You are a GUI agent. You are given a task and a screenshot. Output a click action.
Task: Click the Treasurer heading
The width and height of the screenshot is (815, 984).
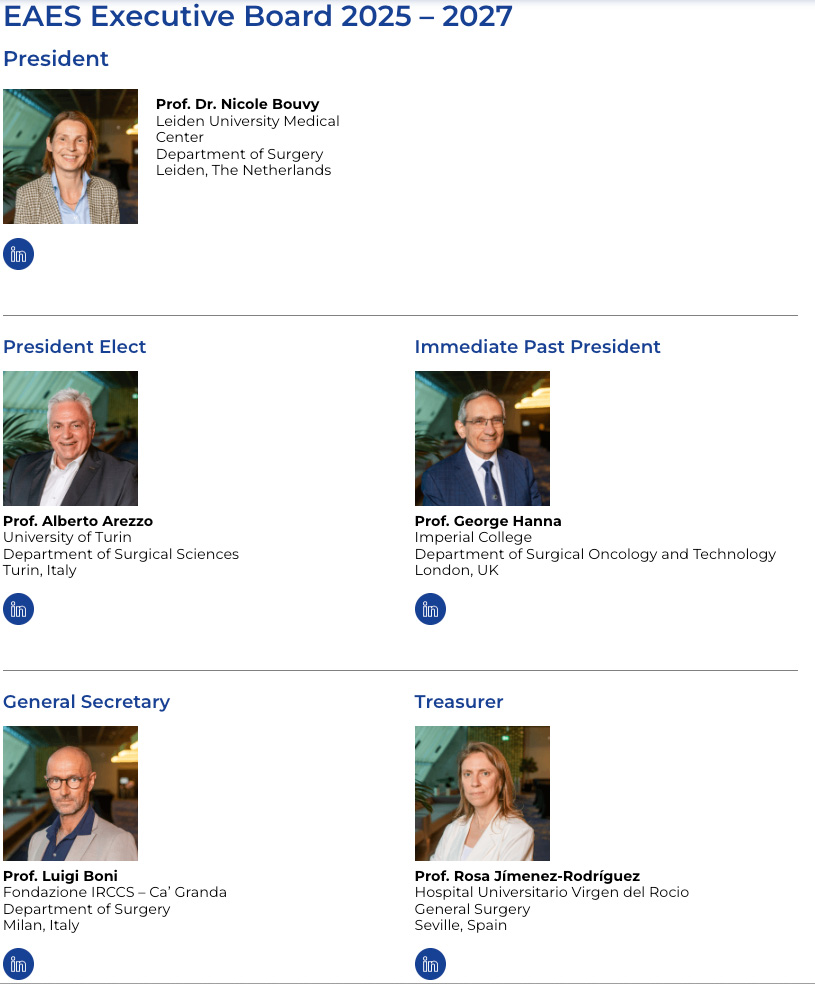point(459,702)
